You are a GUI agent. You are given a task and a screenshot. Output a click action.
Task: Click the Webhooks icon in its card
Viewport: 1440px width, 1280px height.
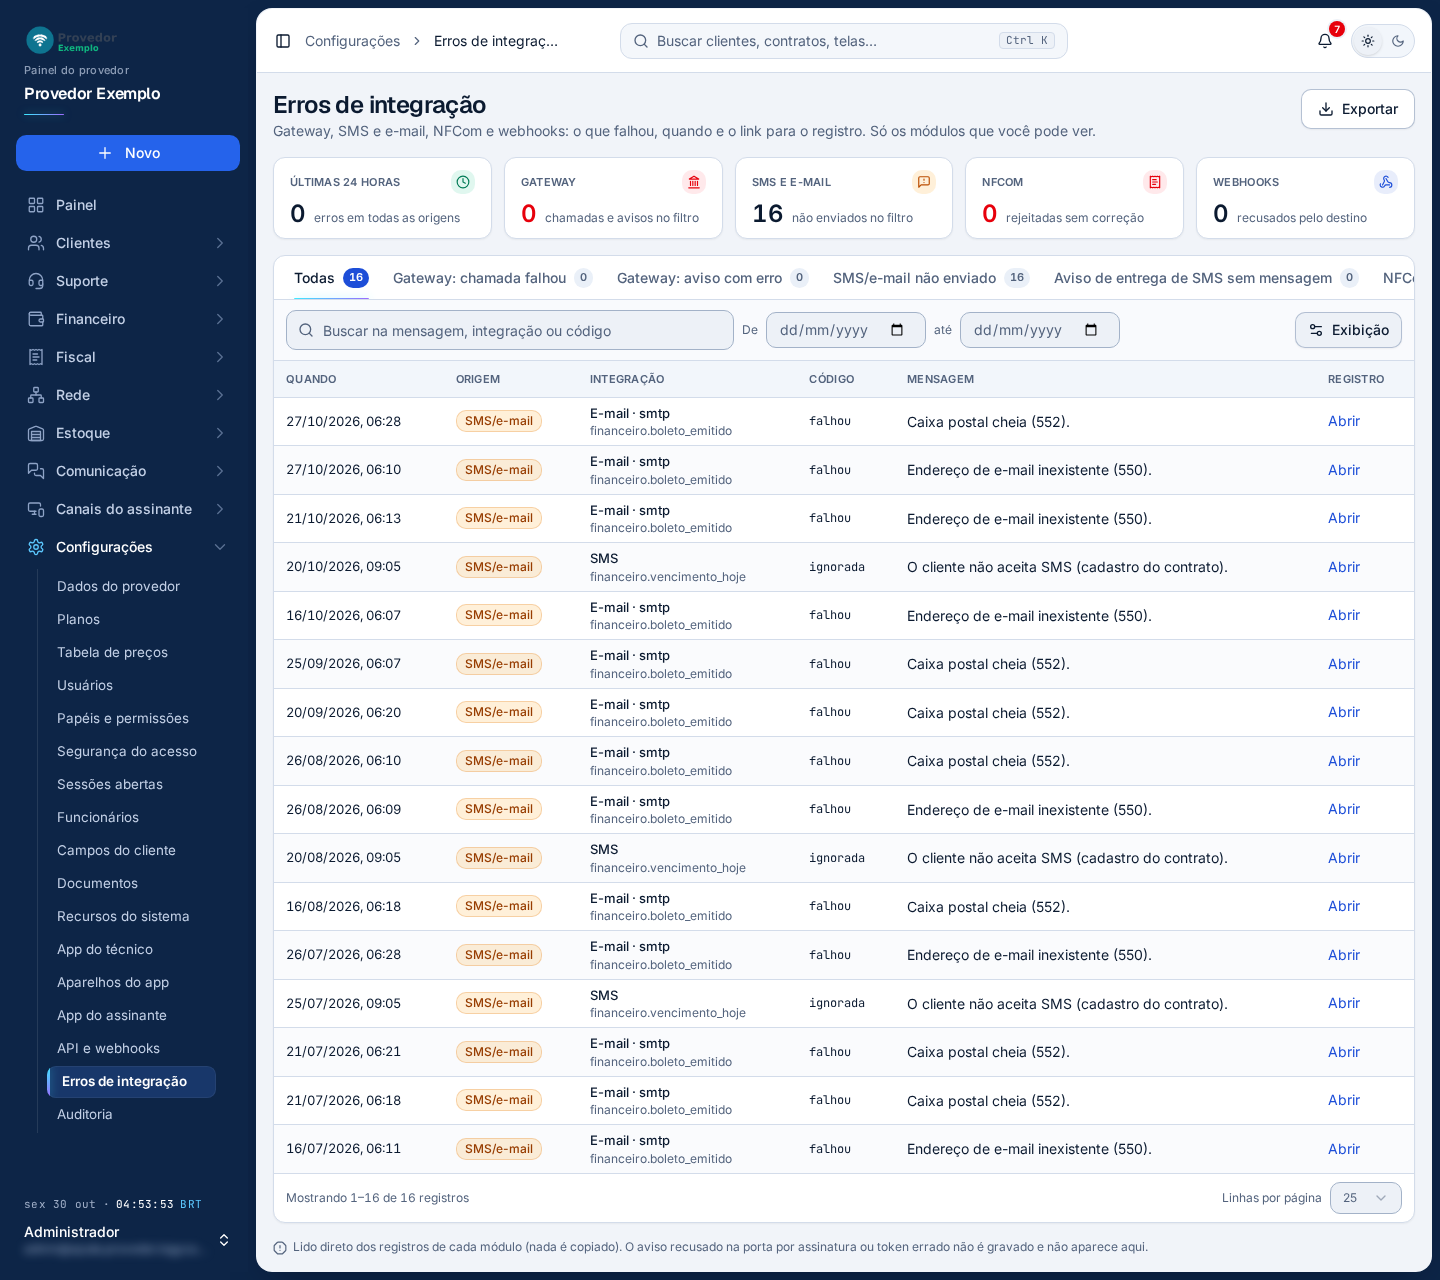1386,182
